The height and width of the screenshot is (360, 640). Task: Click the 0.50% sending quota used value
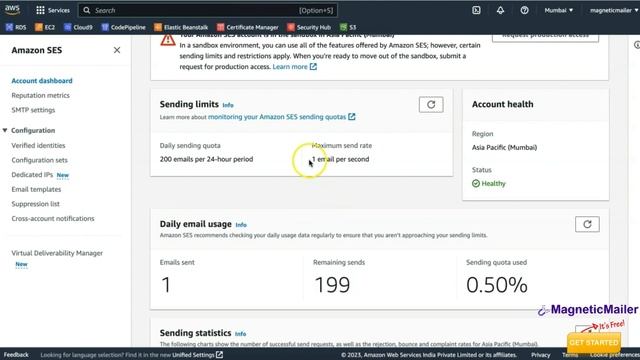pyautogui.click(x=497, y=284)
